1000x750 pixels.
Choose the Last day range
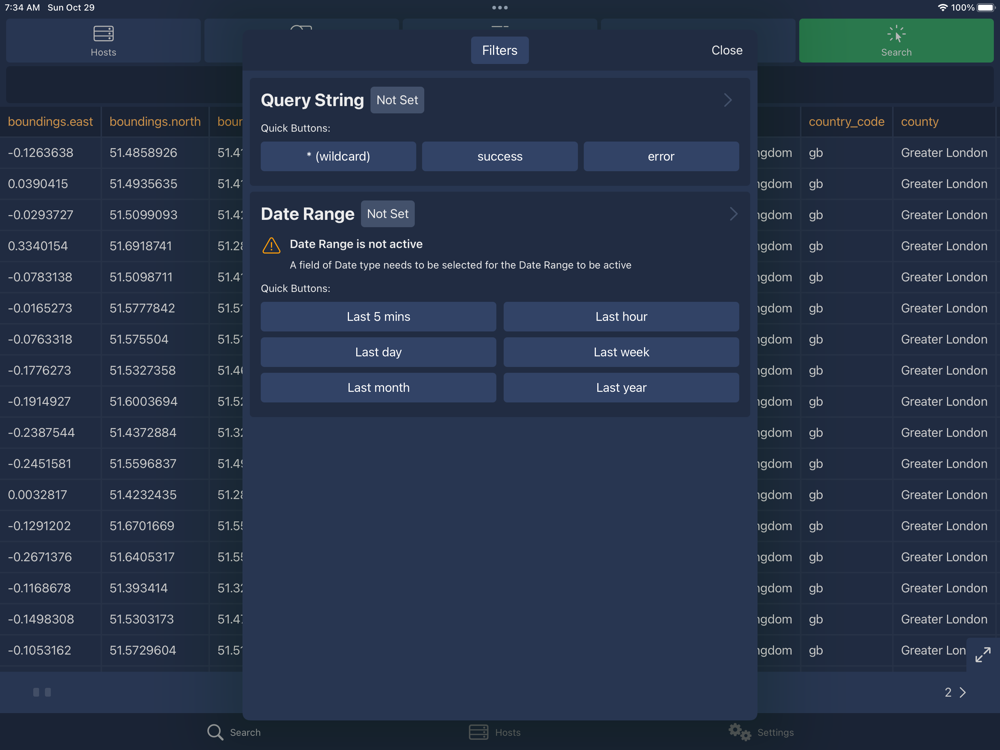(x=379, y=352)
